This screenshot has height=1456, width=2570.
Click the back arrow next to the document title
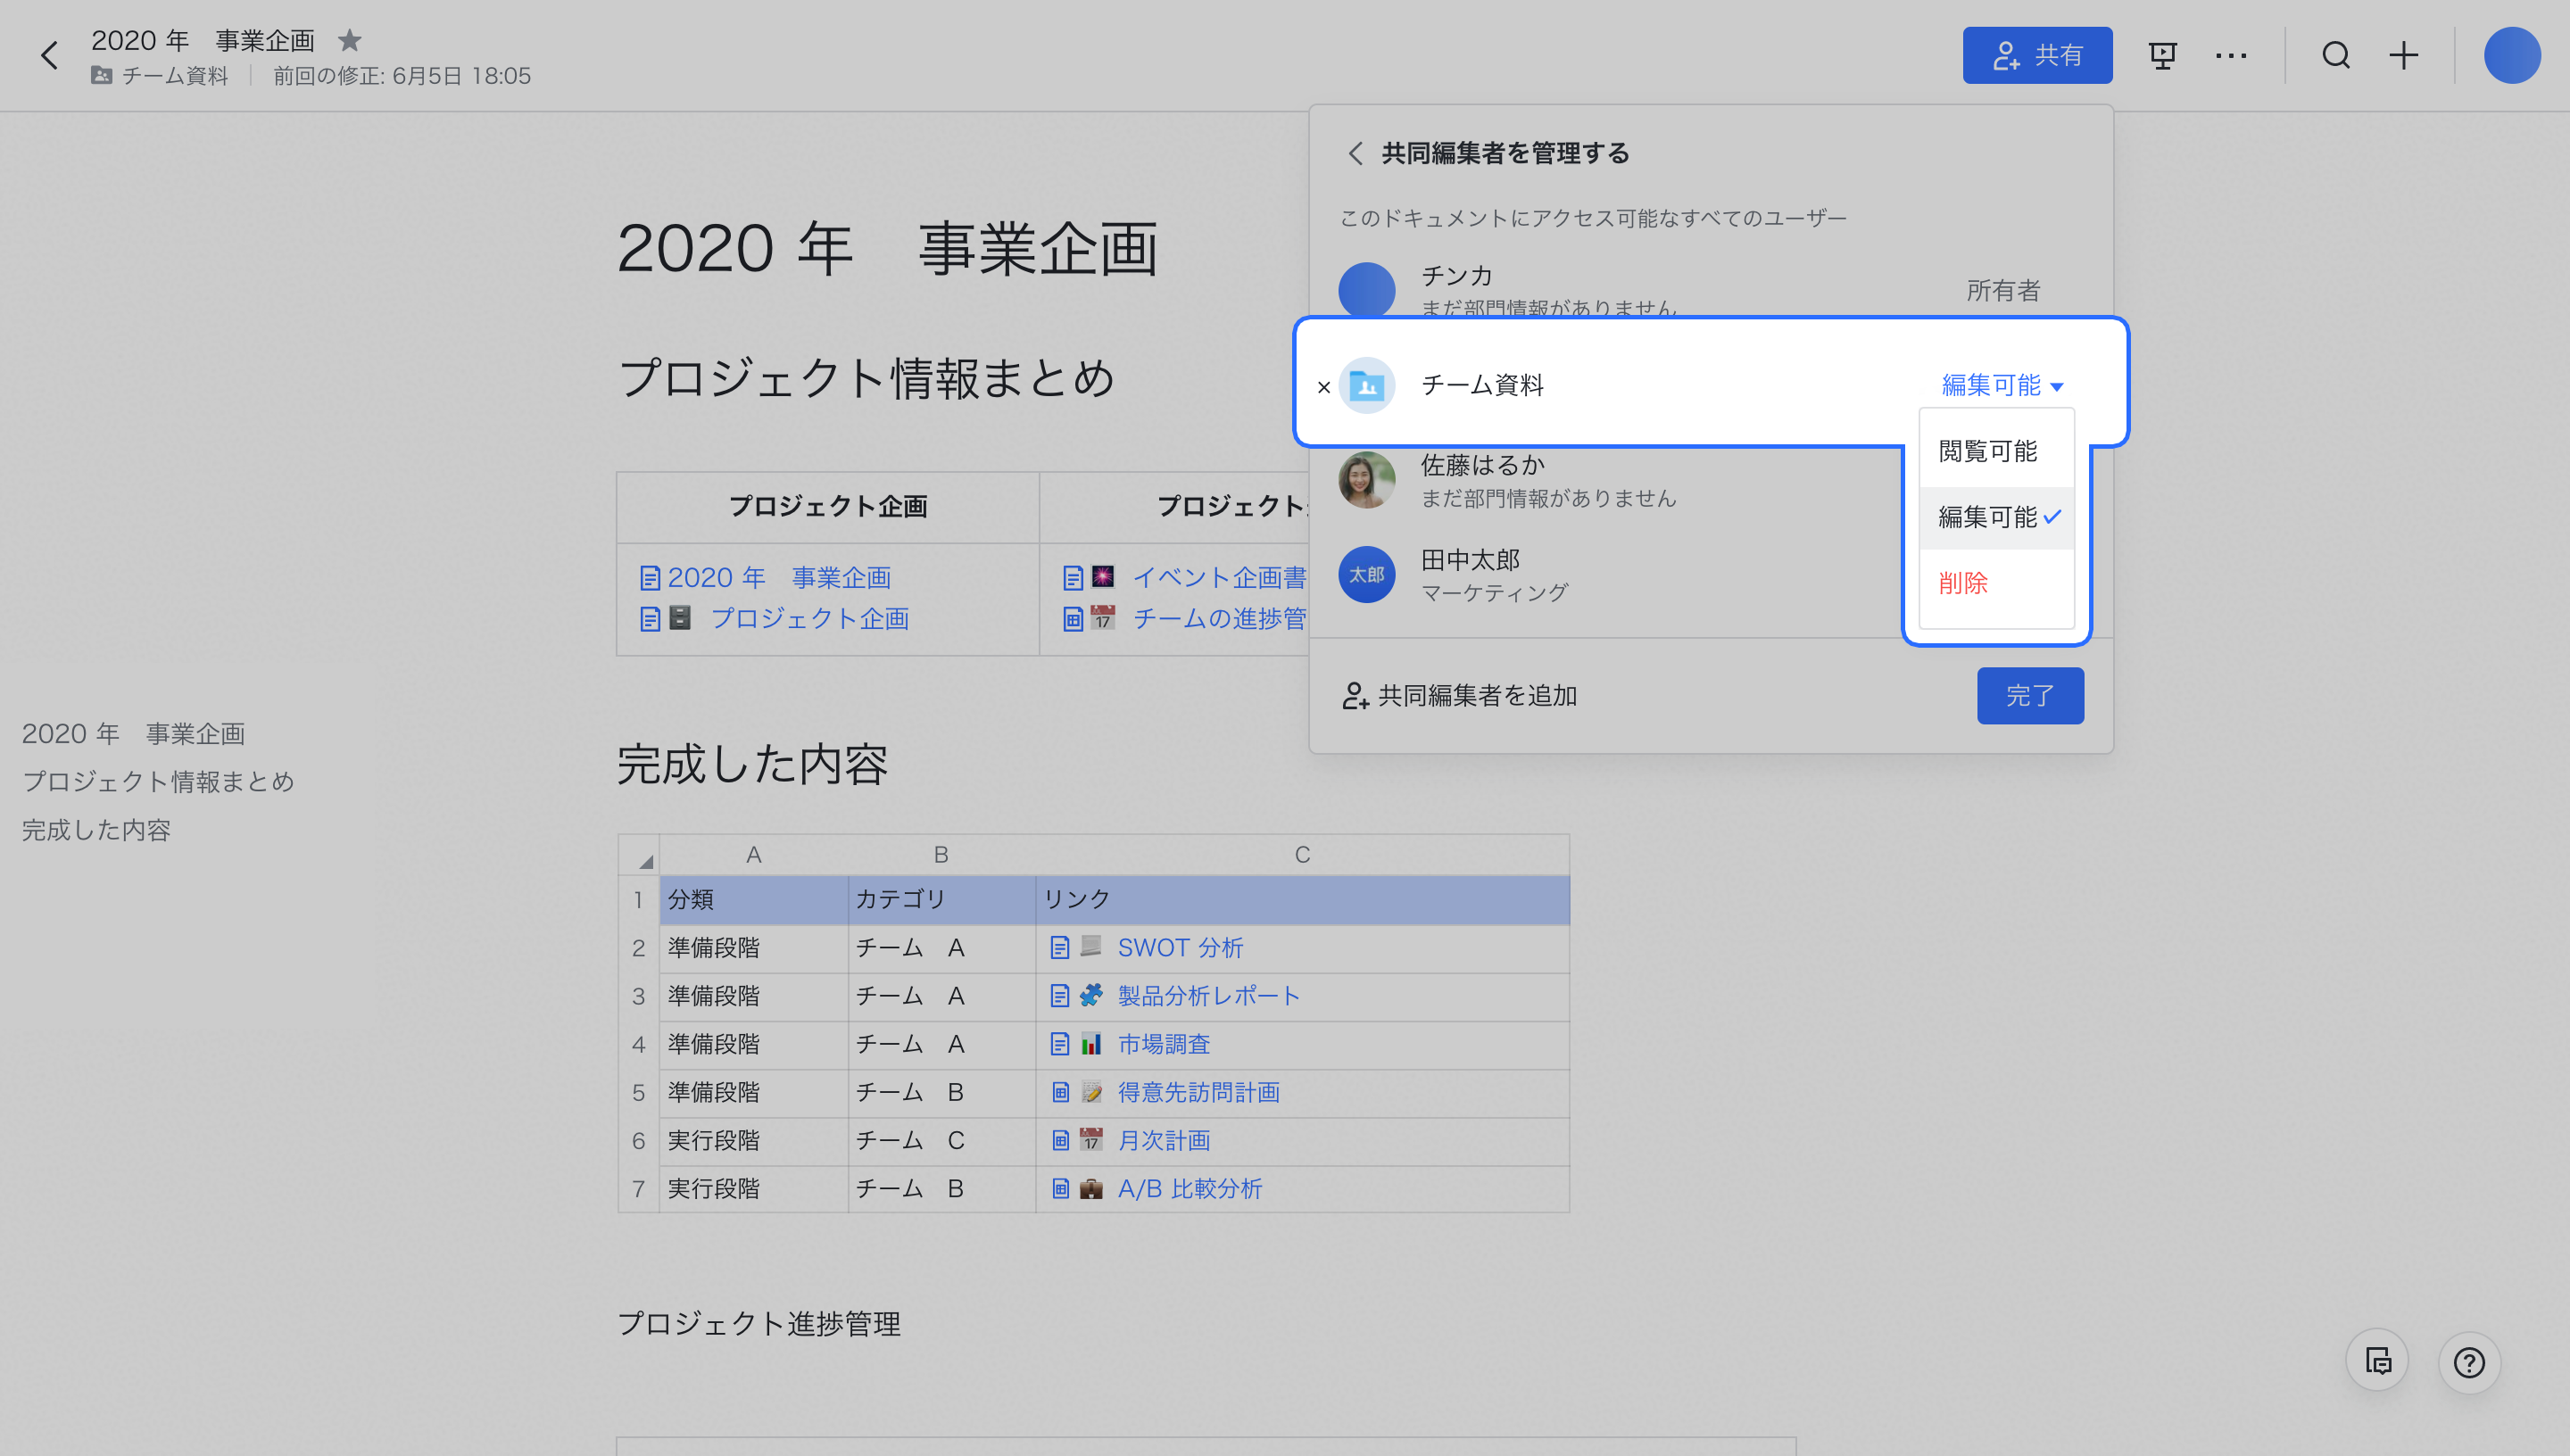[x=49, y=55]
